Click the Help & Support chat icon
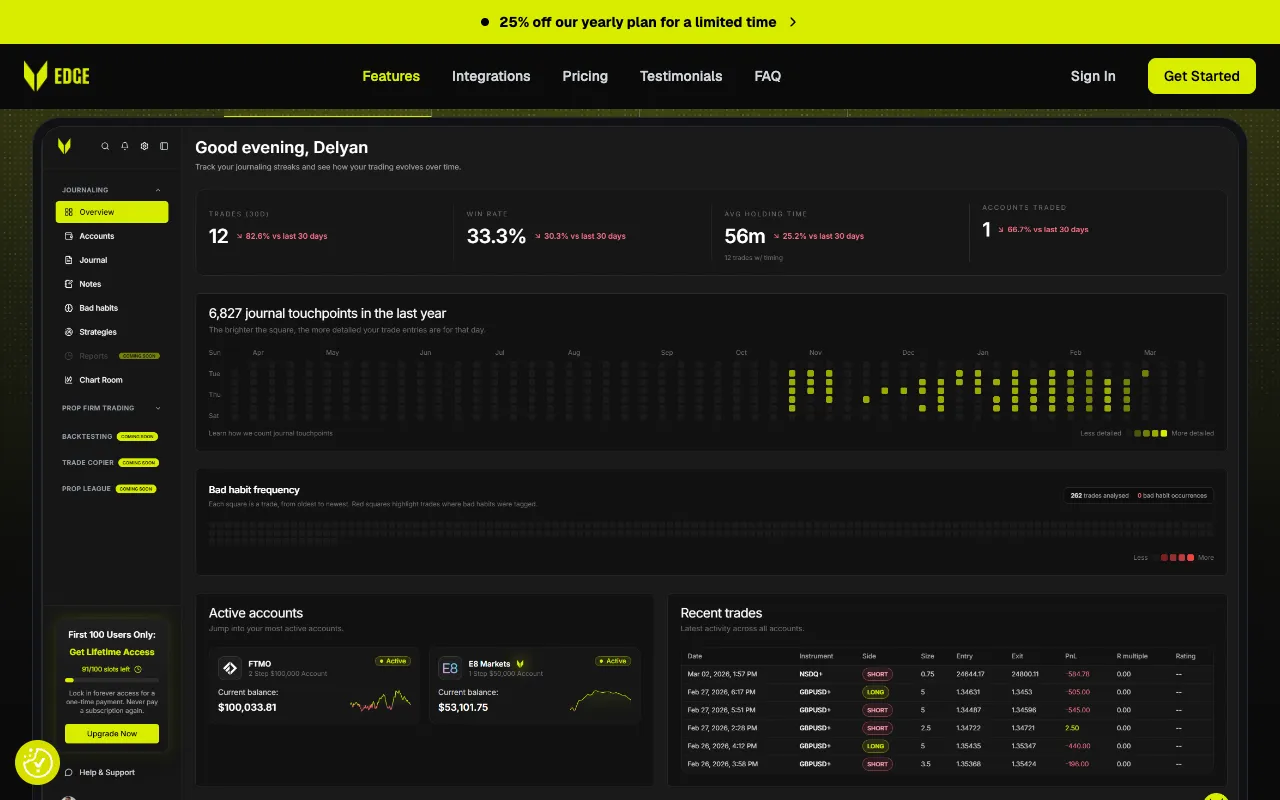Image resolution: width=1280 pixels, height=800 pixels. tap(69, 772)
